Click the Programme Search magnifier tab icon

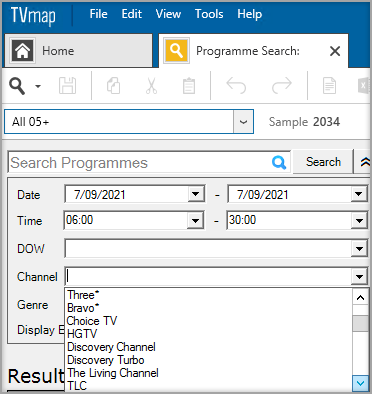[176, 51]
